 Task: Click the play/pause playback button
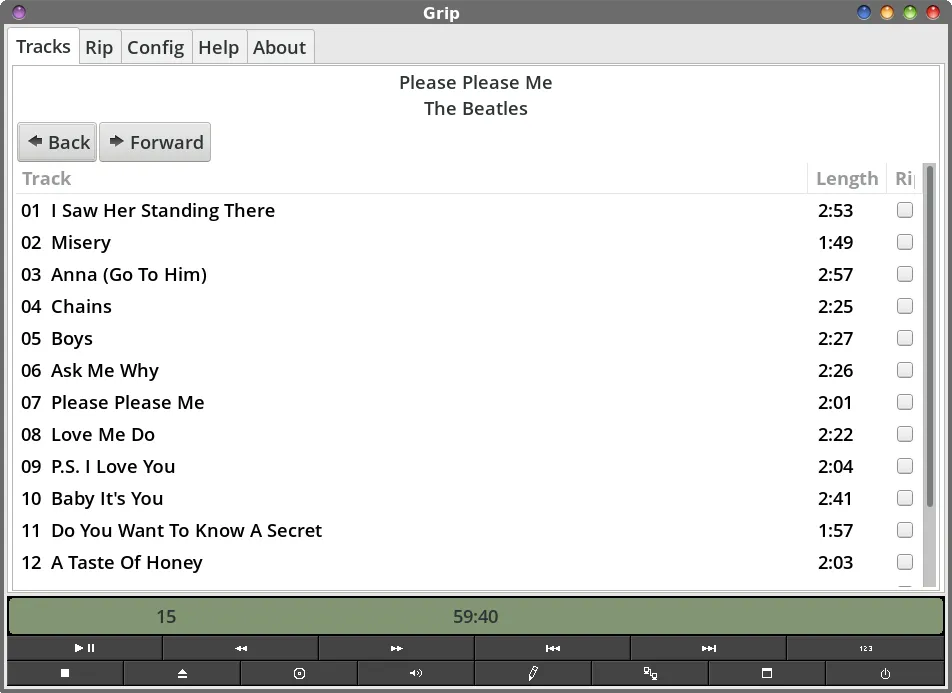coord(84,648)
